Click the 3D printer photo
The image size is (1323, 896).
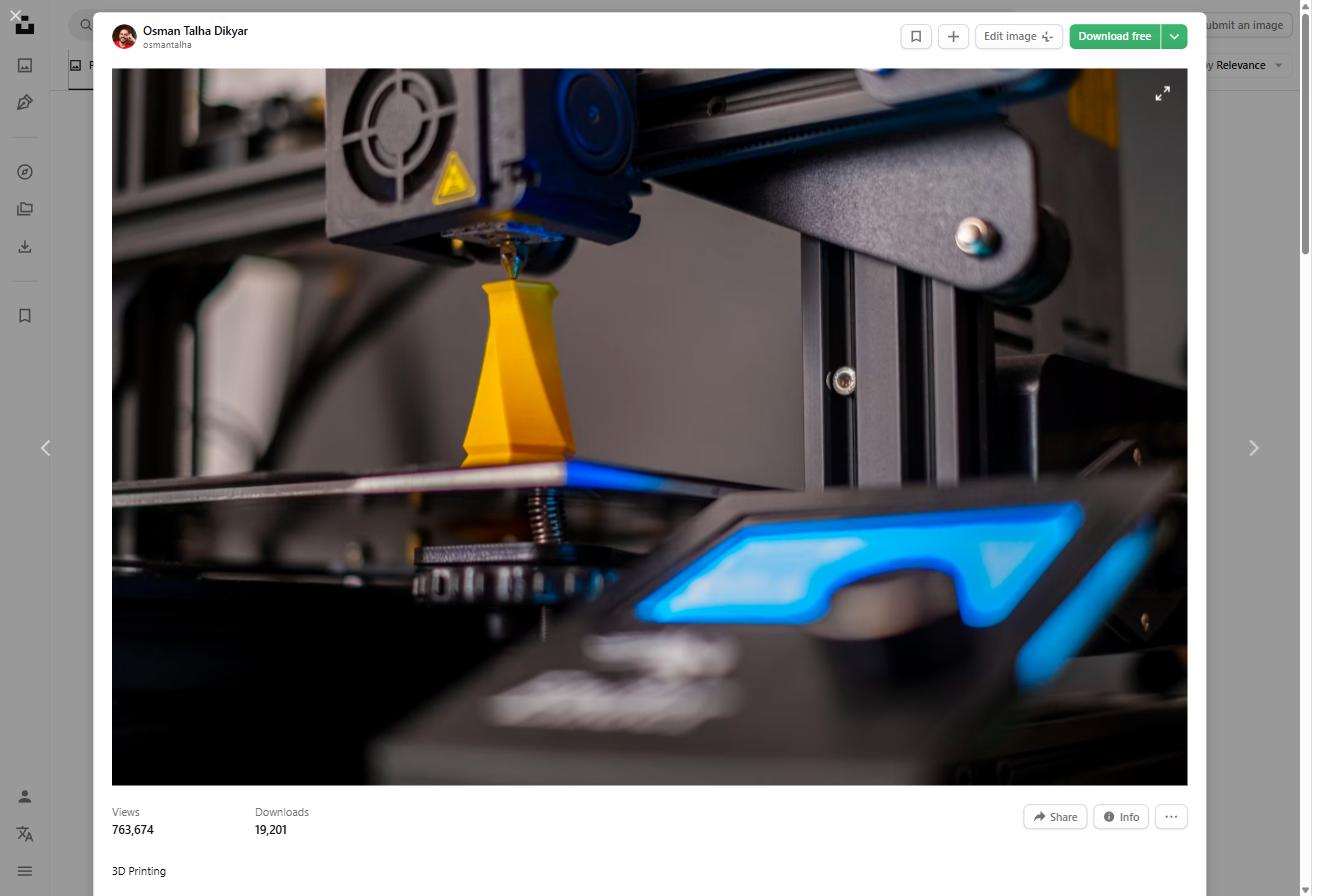tap(649, 427)
